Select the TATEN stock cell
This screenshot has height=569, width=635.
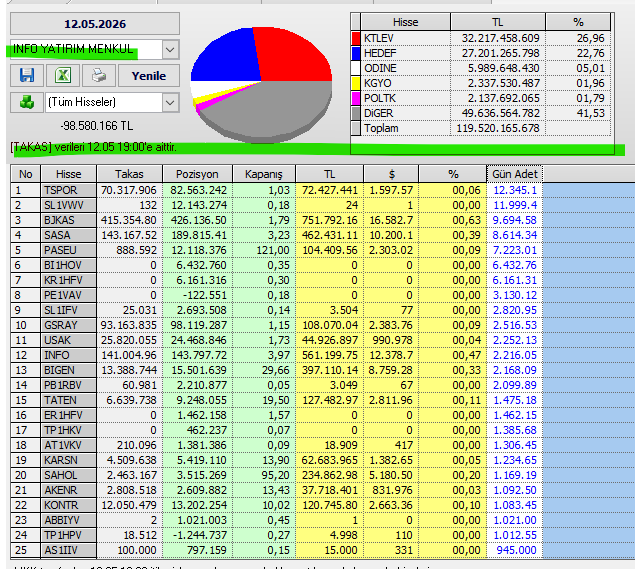[68, 400]
